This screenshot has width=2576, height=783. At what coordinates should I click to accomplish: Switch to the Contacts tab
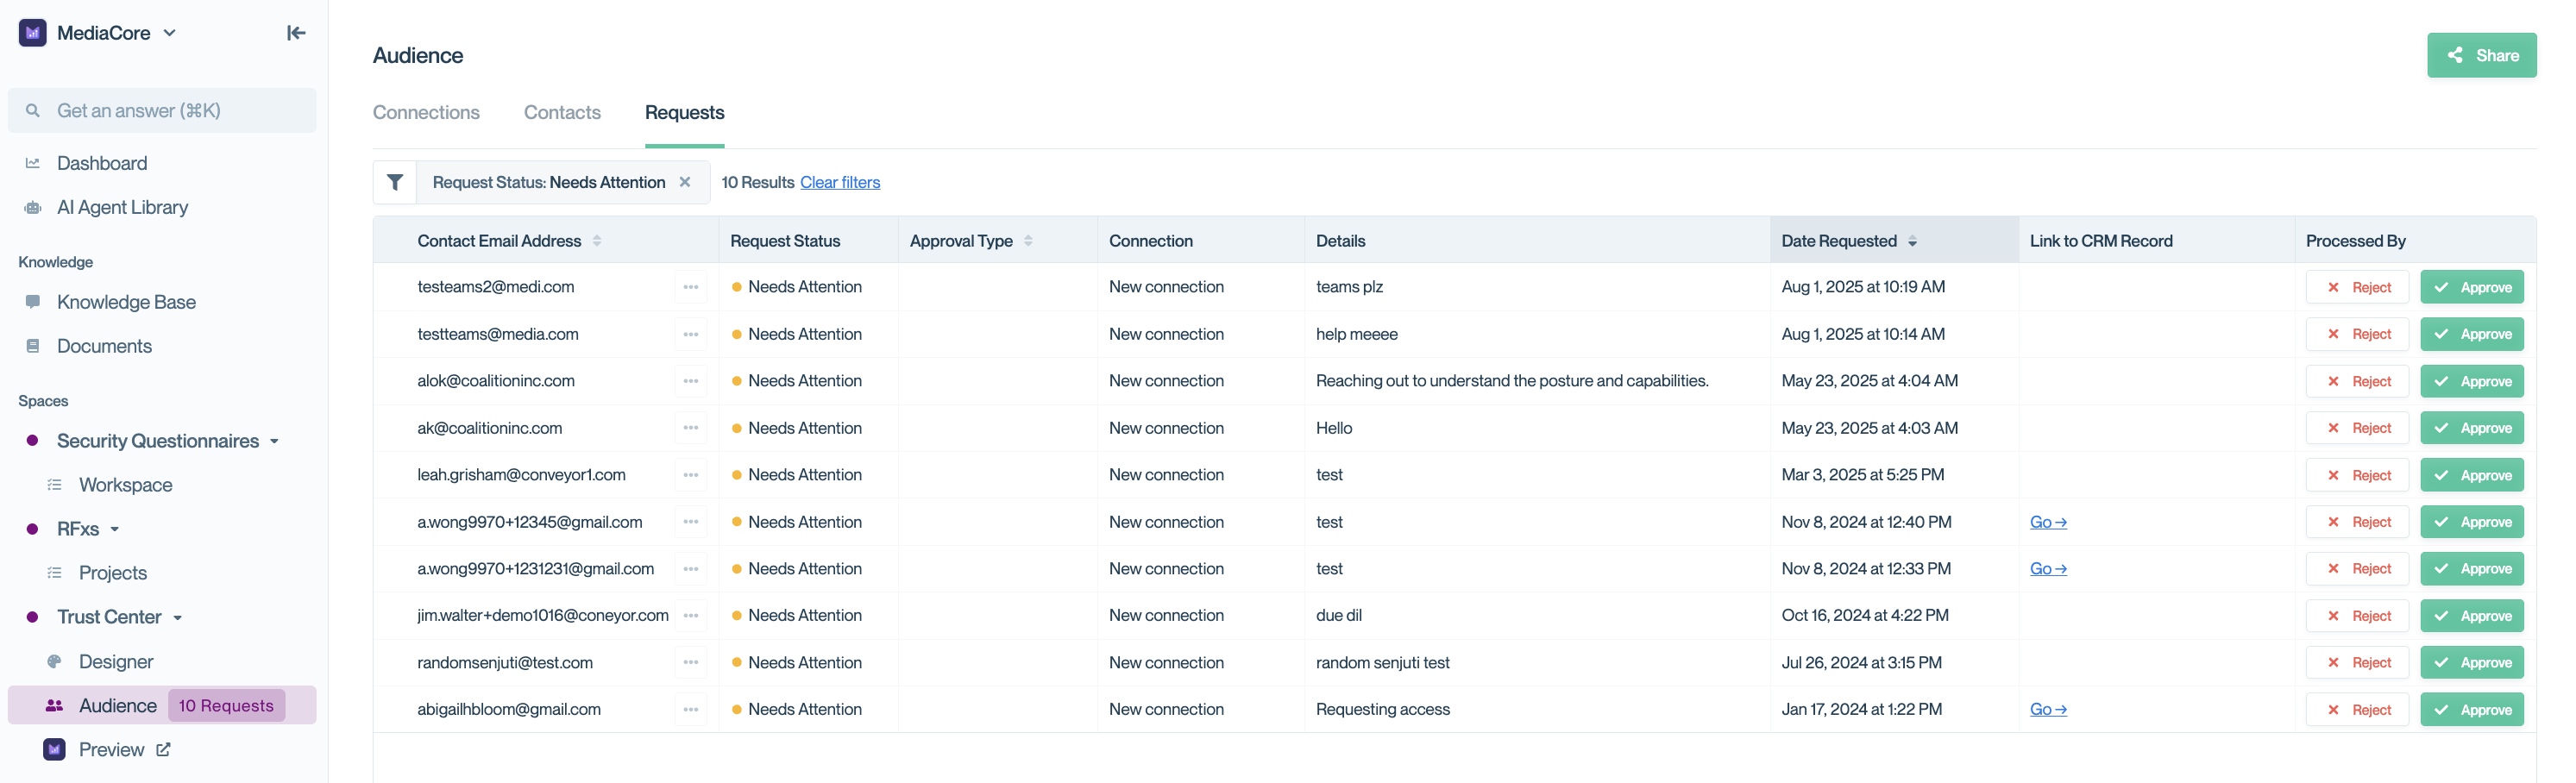pos(562,113)
